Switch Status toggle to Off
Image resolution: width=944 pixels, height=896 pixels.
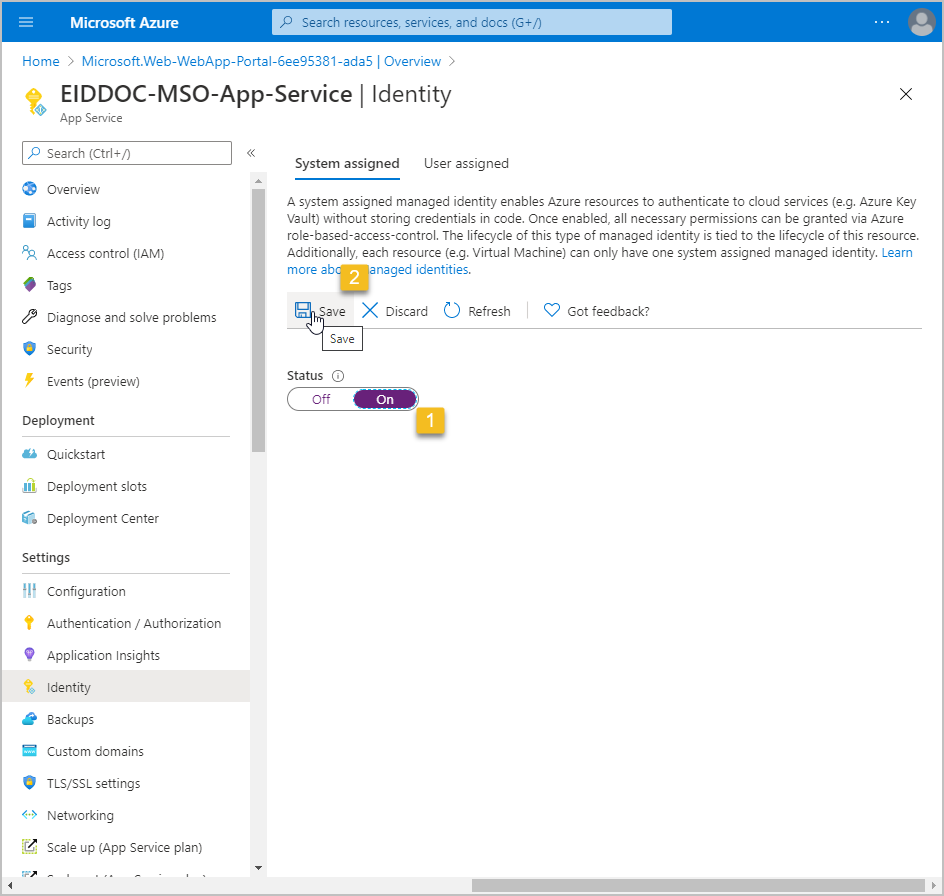(x=321, y=399)
